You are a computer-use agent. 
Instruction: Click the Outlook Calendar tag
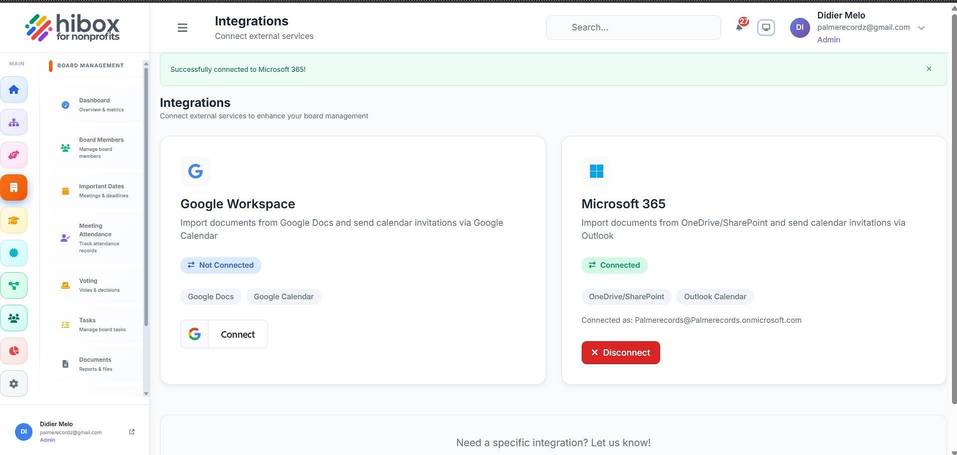715,297
